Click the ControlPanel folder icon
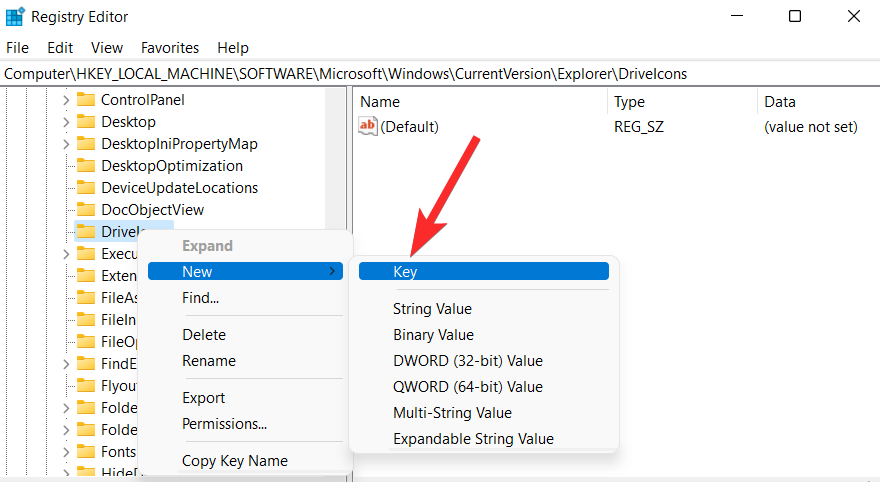Screen dimensions: 880x482 (x=86, y=100)
